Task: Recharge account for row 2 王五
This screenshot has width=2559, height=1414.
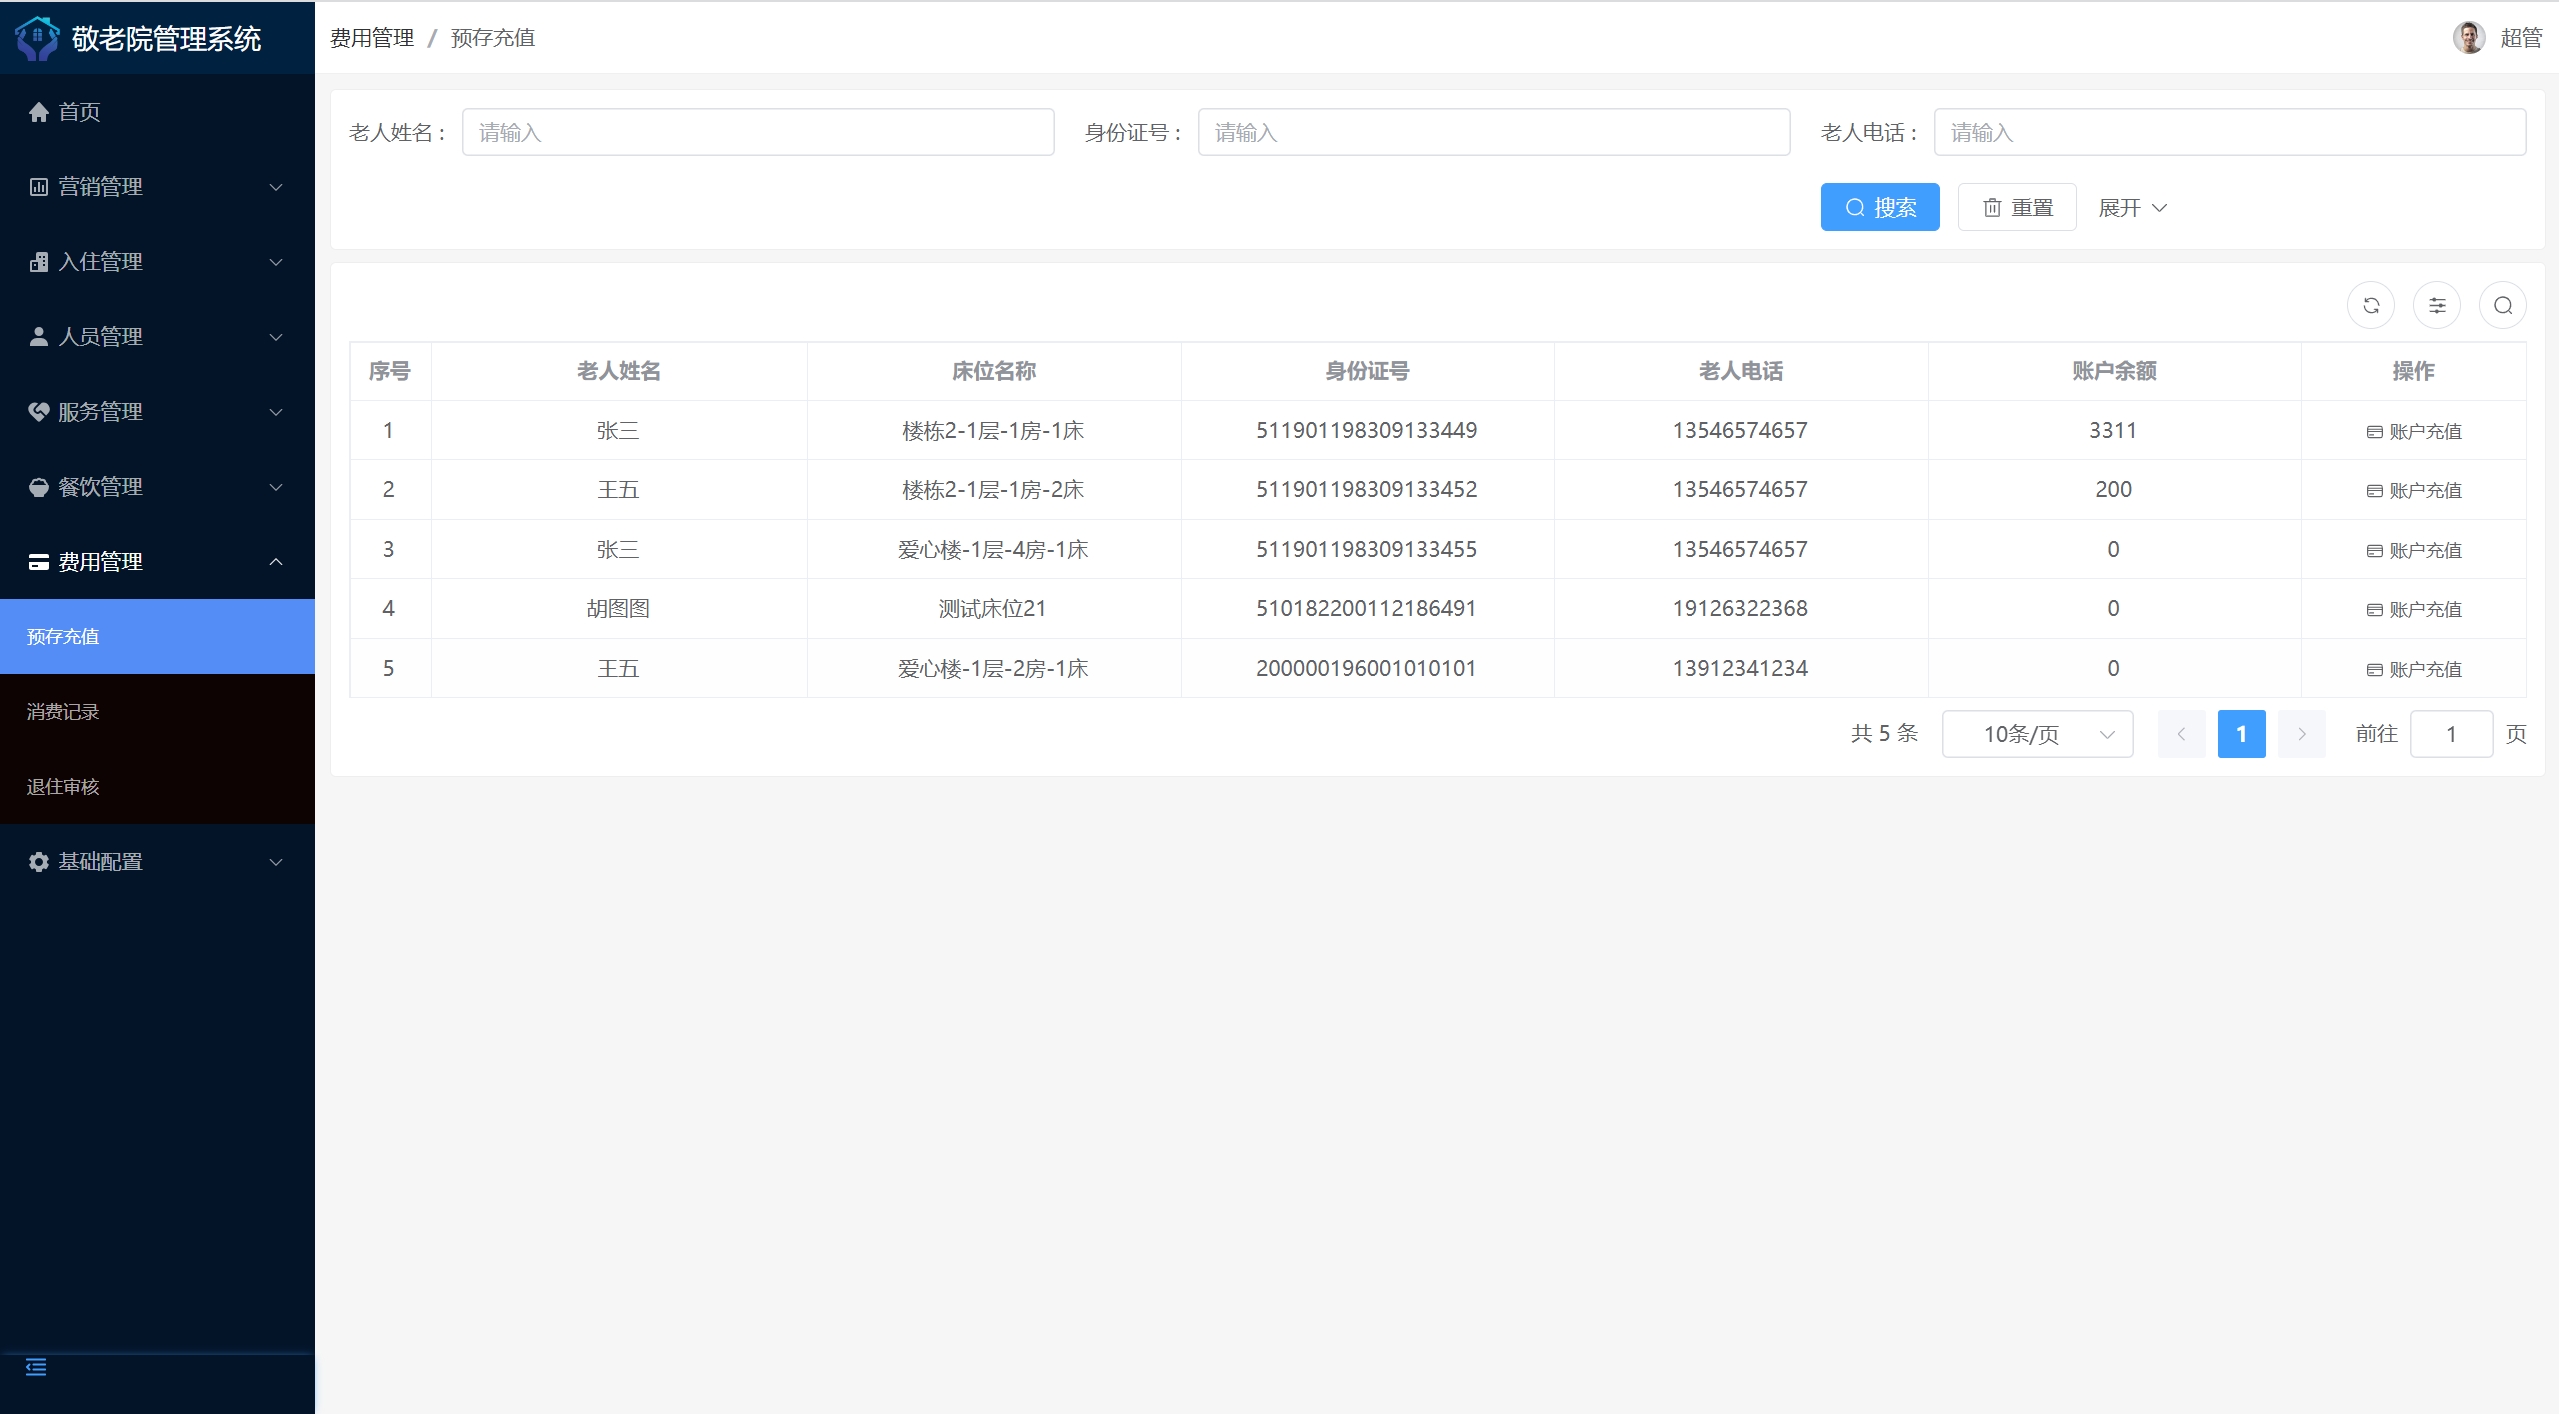Action: point(2413,490)
